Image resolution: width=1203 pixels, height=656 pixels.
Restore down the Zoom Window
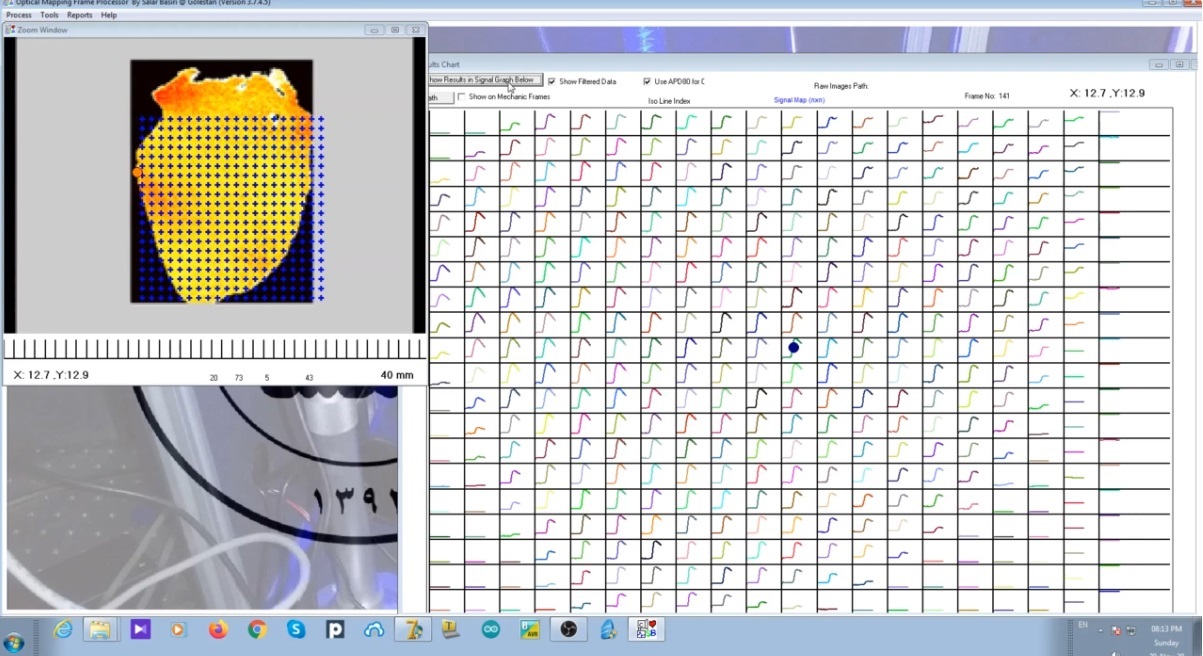coord(395,30)
